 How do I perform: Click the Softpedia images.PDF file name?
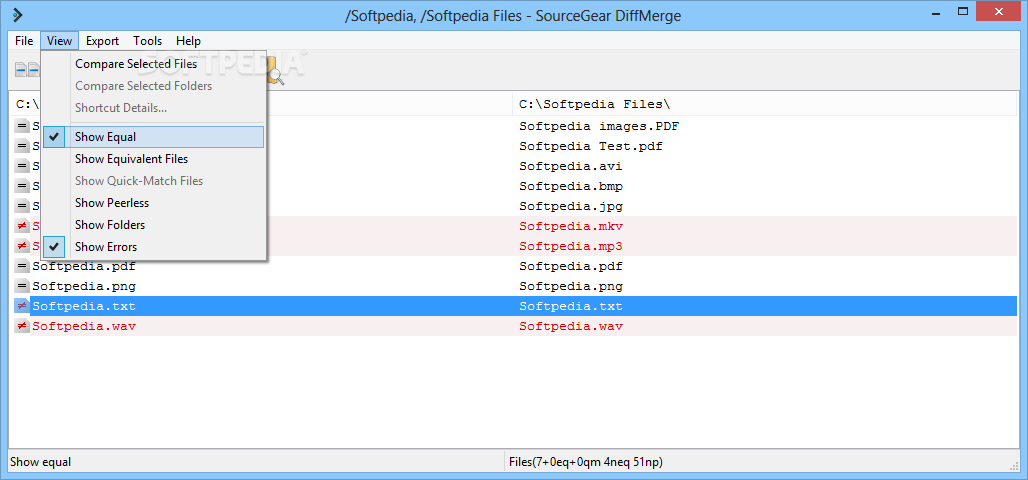[598, 126]
